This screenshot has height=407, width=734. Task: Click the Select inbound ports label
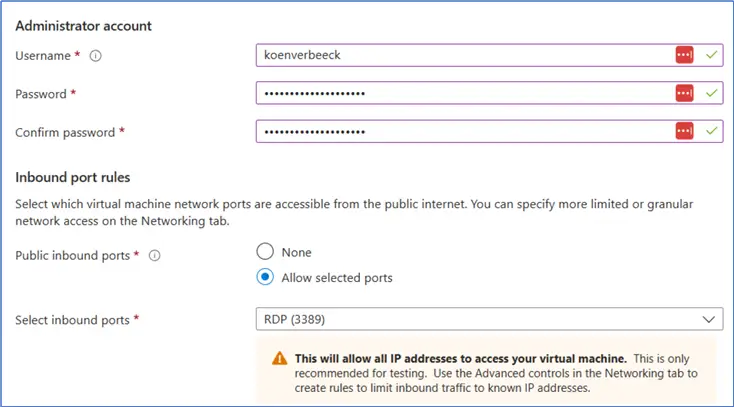click(x=72, y=320)
